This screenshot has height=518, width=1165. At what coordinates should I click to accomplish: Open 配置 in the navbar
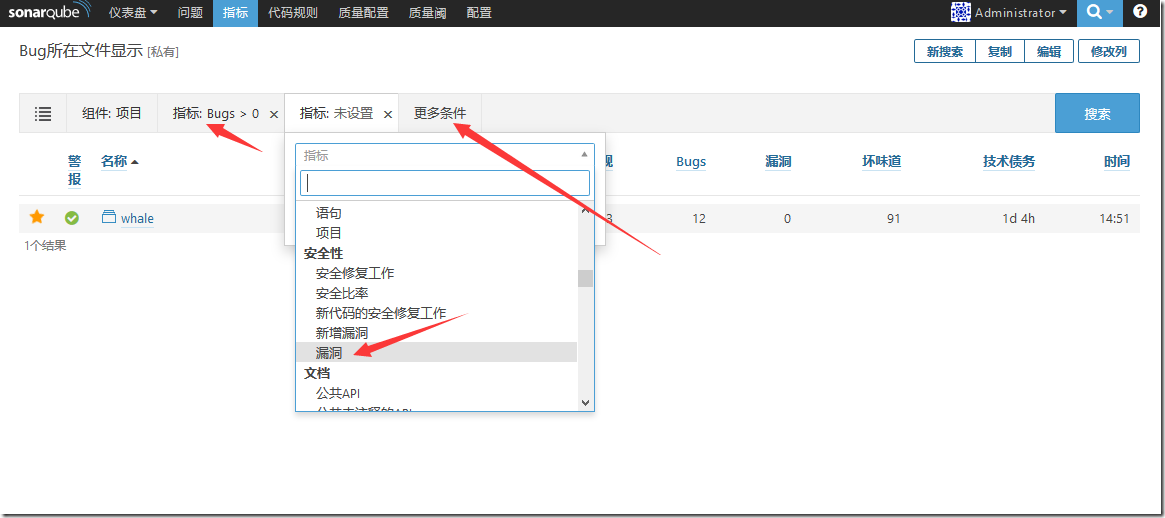point(479,13)
